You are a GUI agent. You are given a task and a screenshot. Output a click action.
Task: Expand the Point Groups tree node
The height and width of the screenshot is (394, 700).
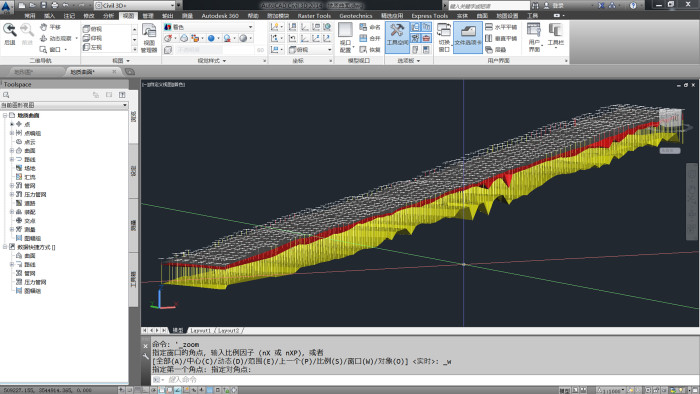click(12, 133)
